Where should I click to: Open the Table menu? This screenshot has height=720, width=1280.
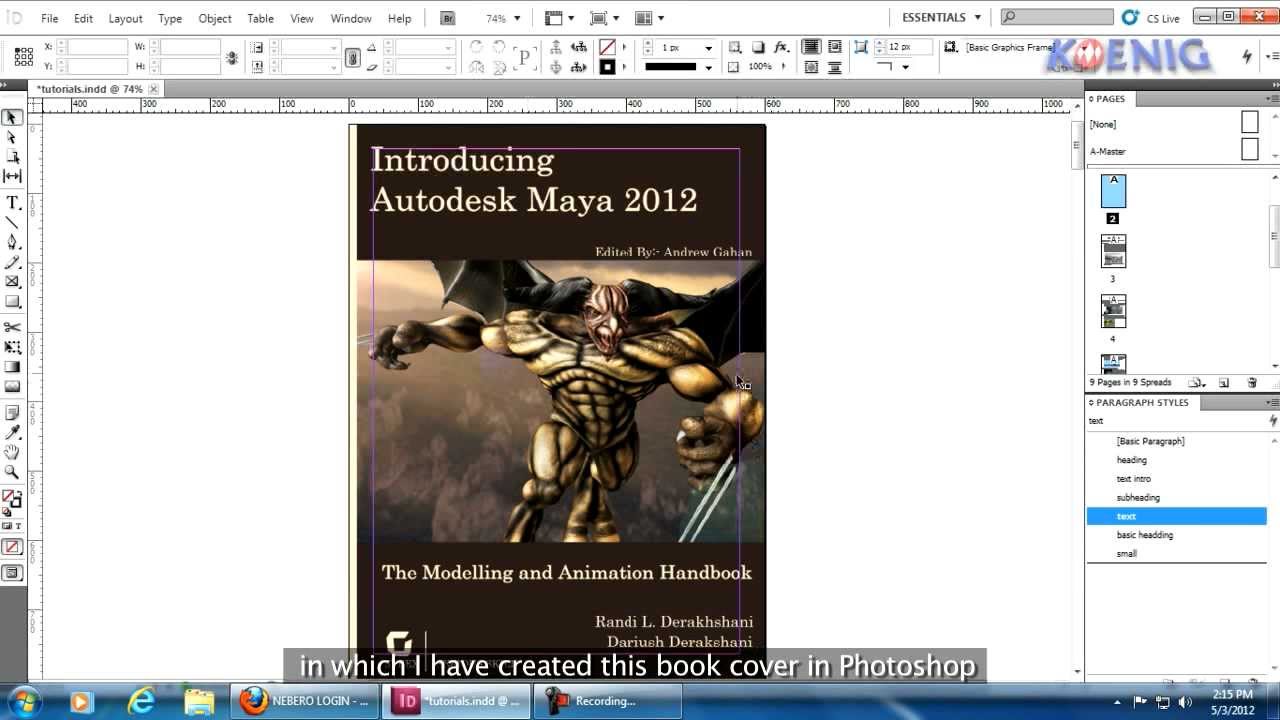(260, 18)
